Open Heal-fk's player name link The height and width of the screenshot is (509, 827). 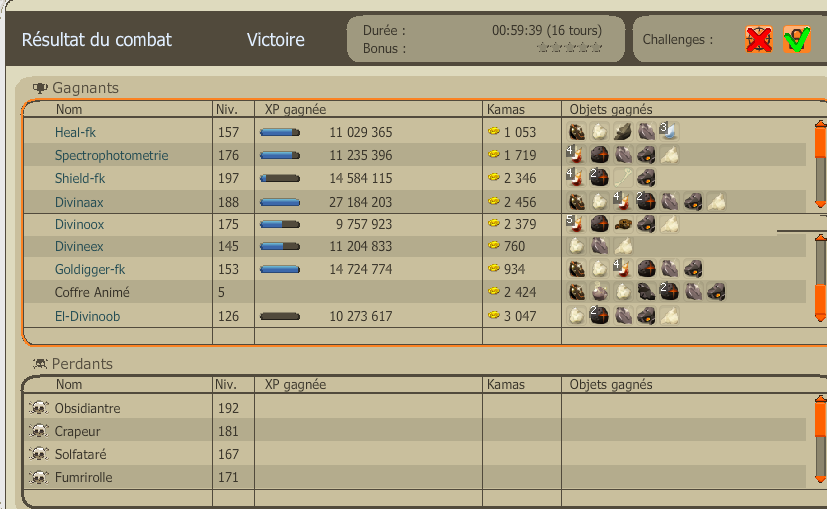[75, 132]
